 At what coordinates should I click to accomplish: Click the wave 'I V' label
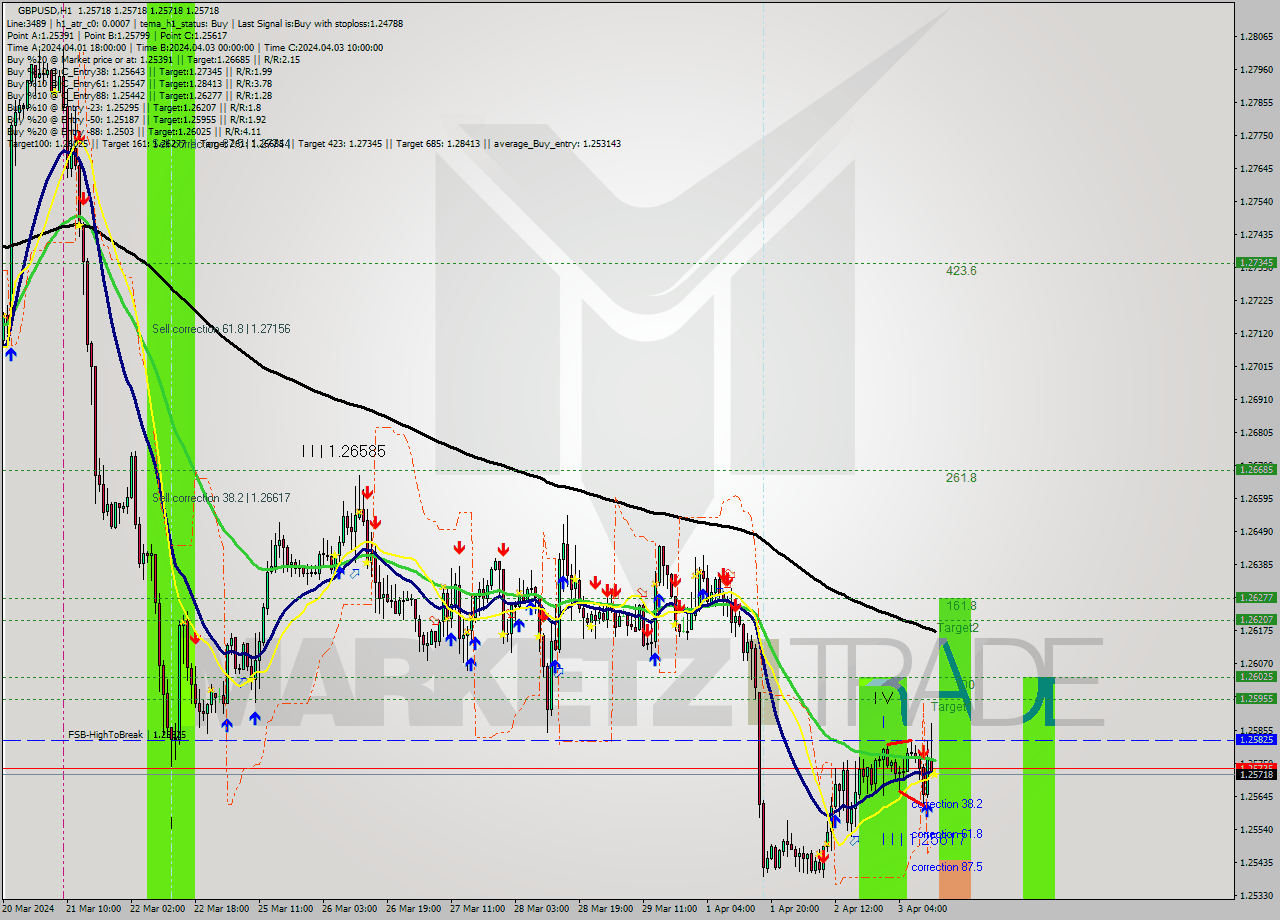coord(883,697)
